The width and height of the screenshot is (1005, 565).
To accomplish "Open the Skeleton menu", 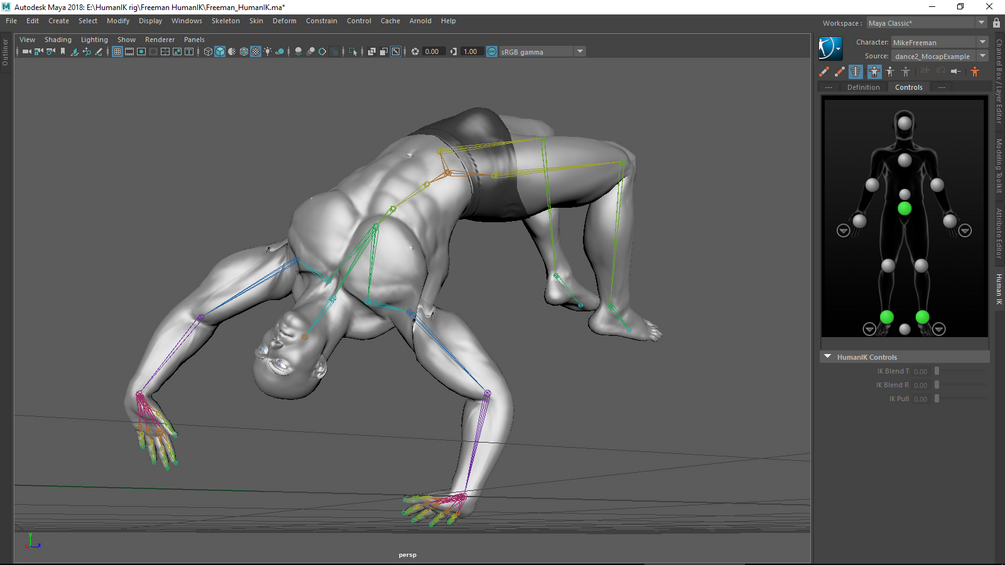I will (226, 20).
